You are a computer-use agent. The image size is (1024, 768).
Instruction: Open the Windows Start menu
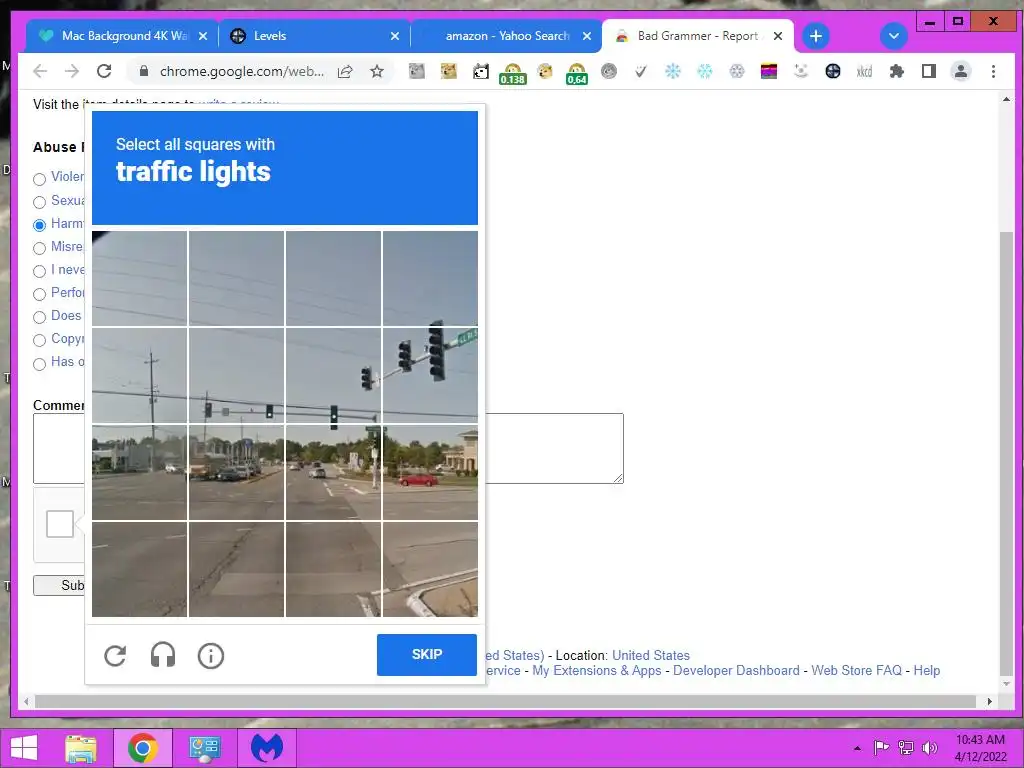(x=24, y=748)
